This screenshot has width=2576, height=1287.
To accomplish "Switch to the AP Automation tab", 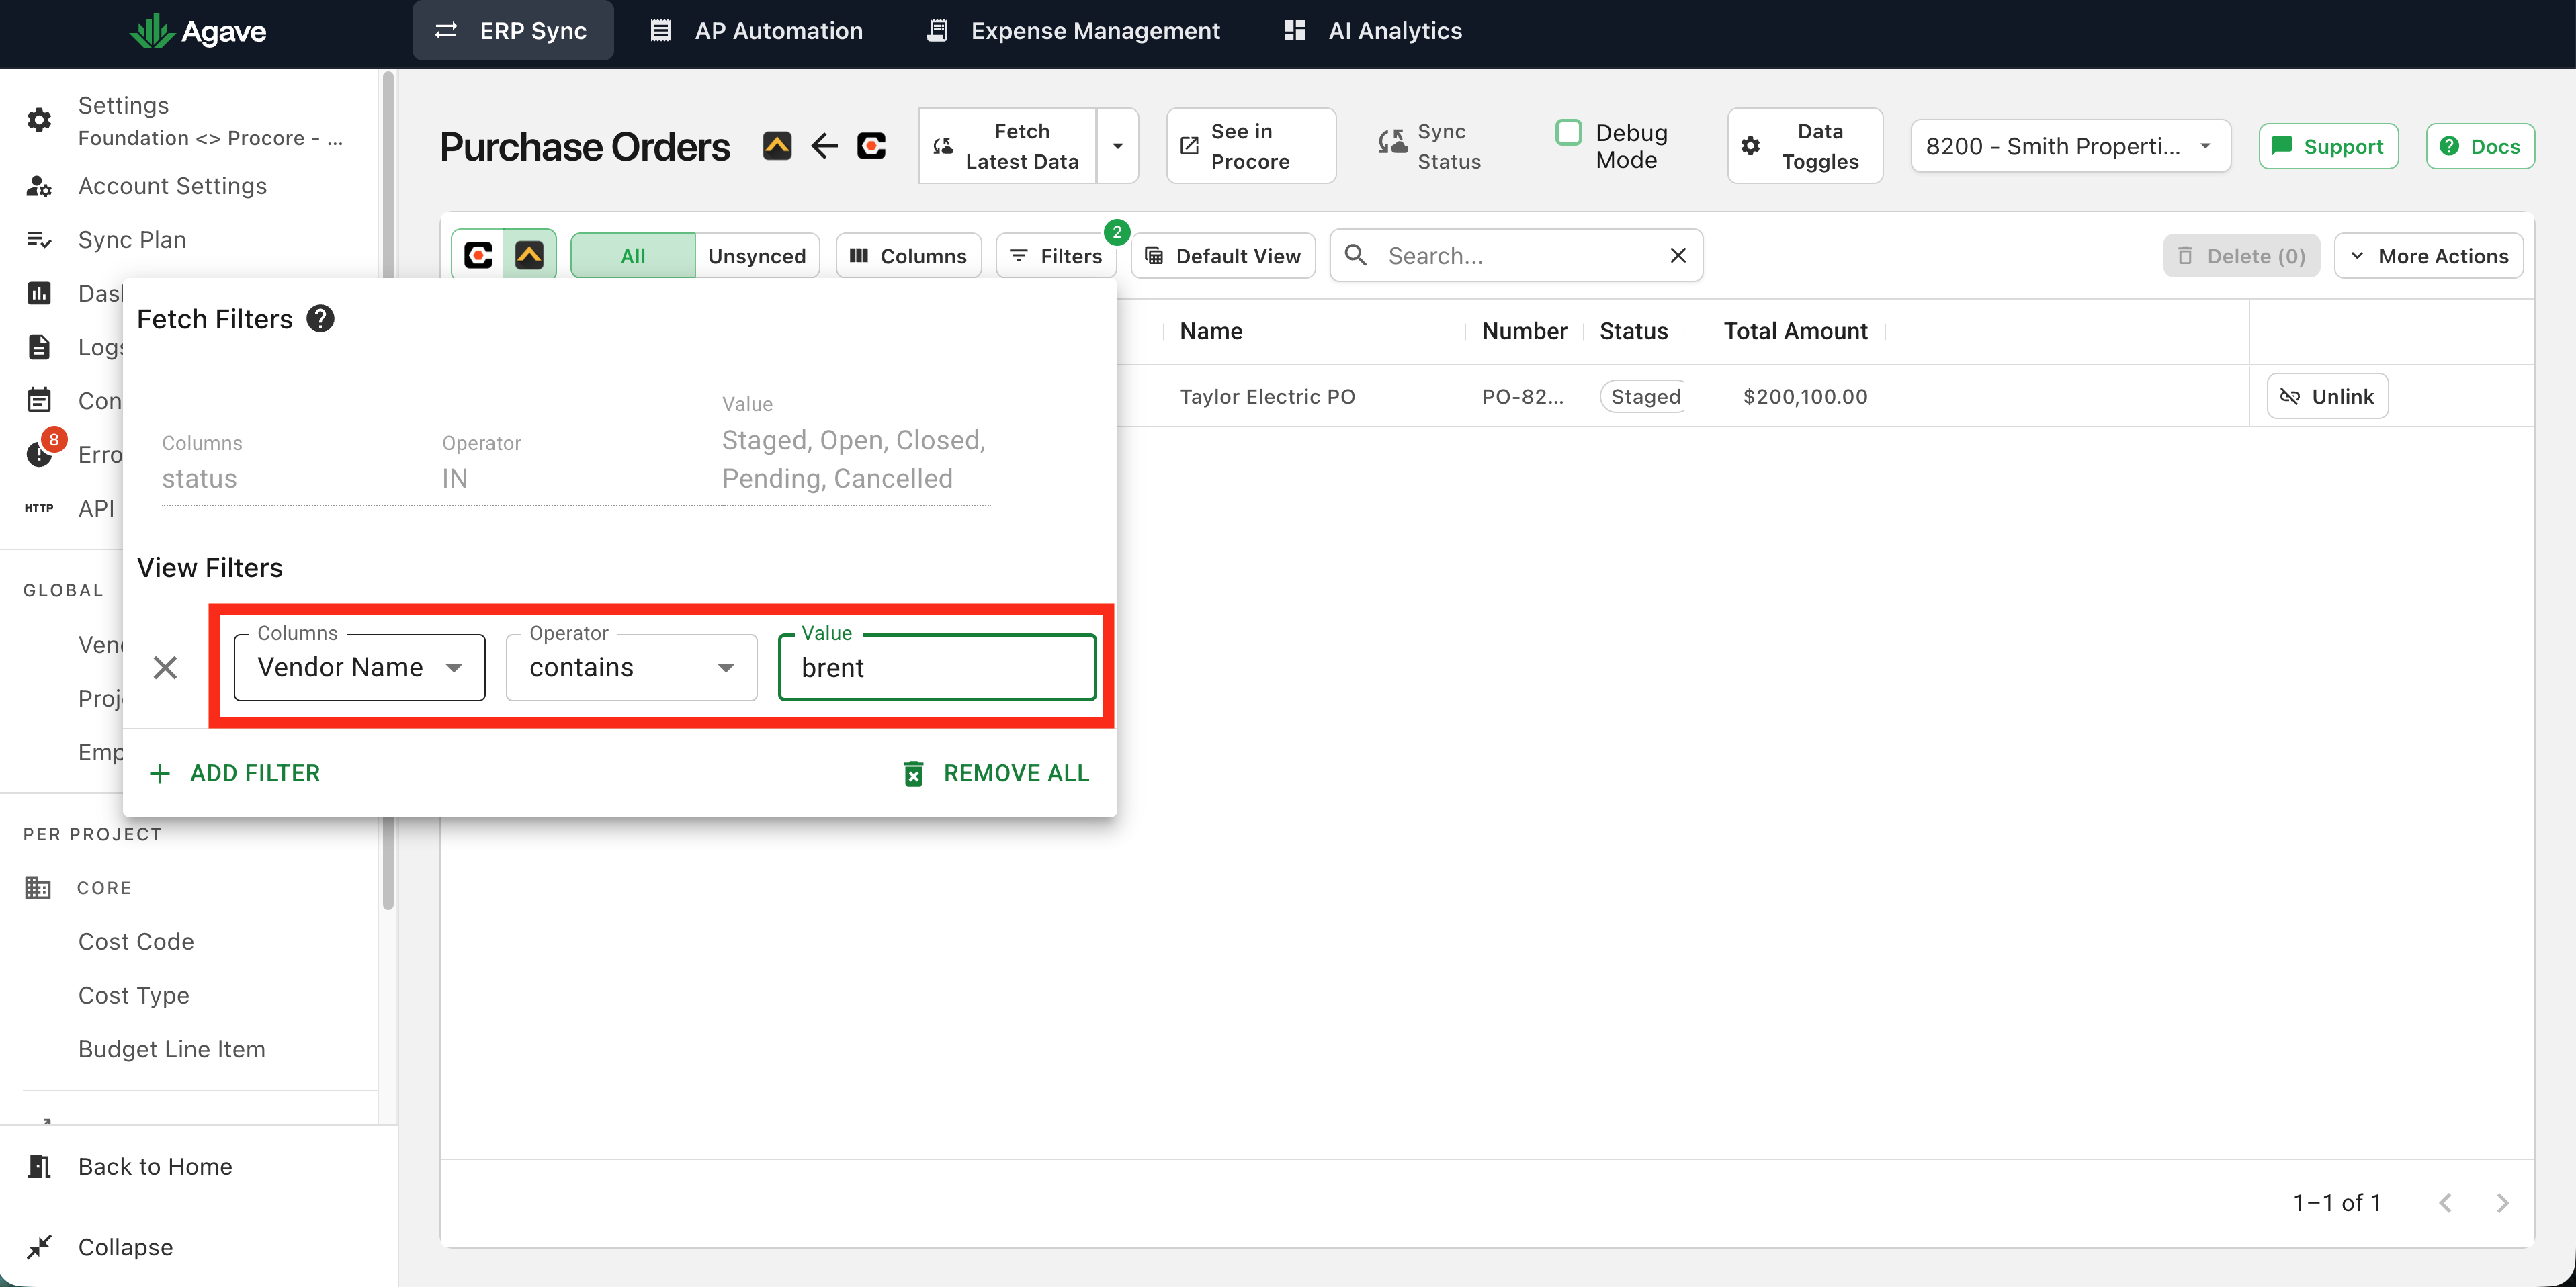I will (x=756, y=31).
